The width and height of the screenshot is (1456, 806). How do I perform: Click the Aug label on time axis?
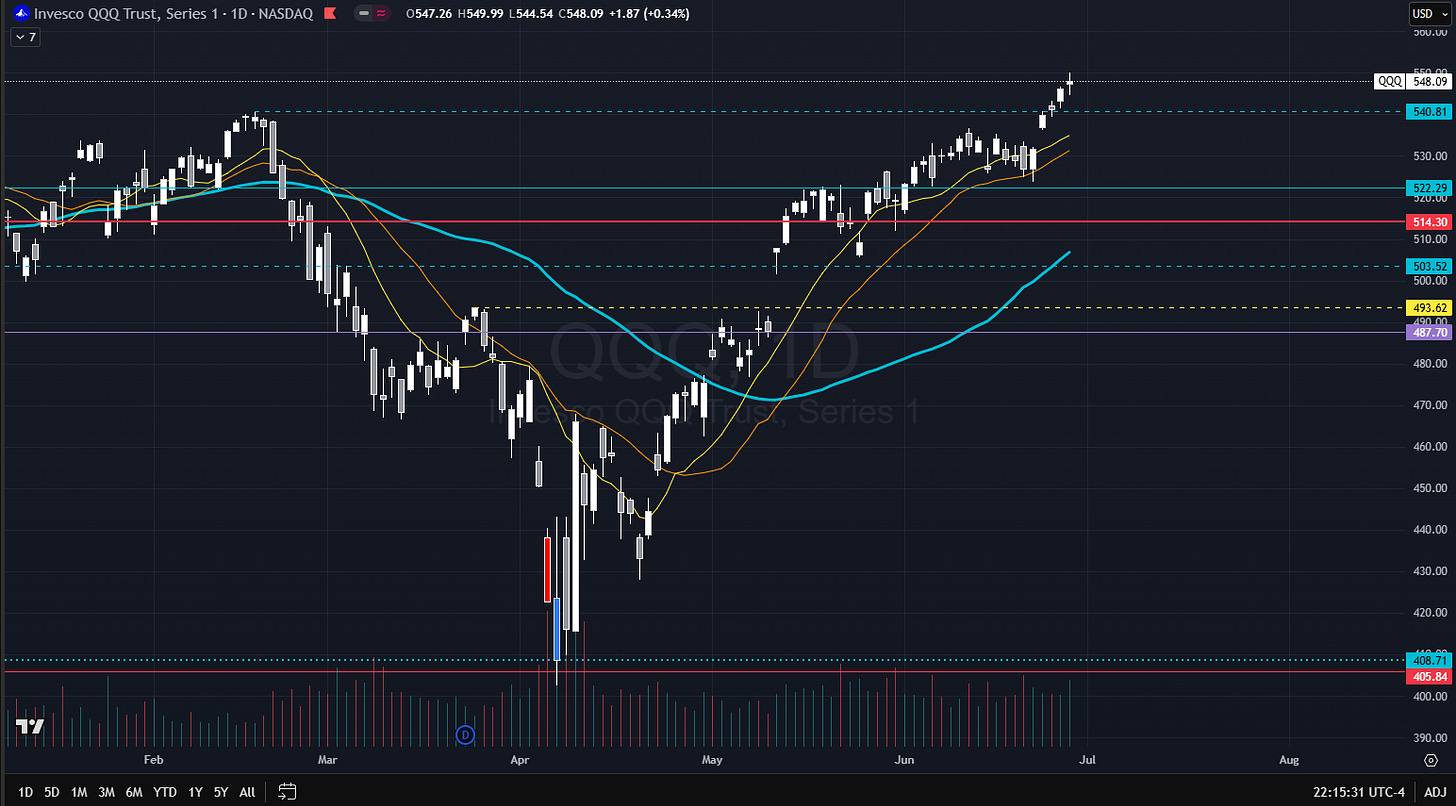point(1289,760)
